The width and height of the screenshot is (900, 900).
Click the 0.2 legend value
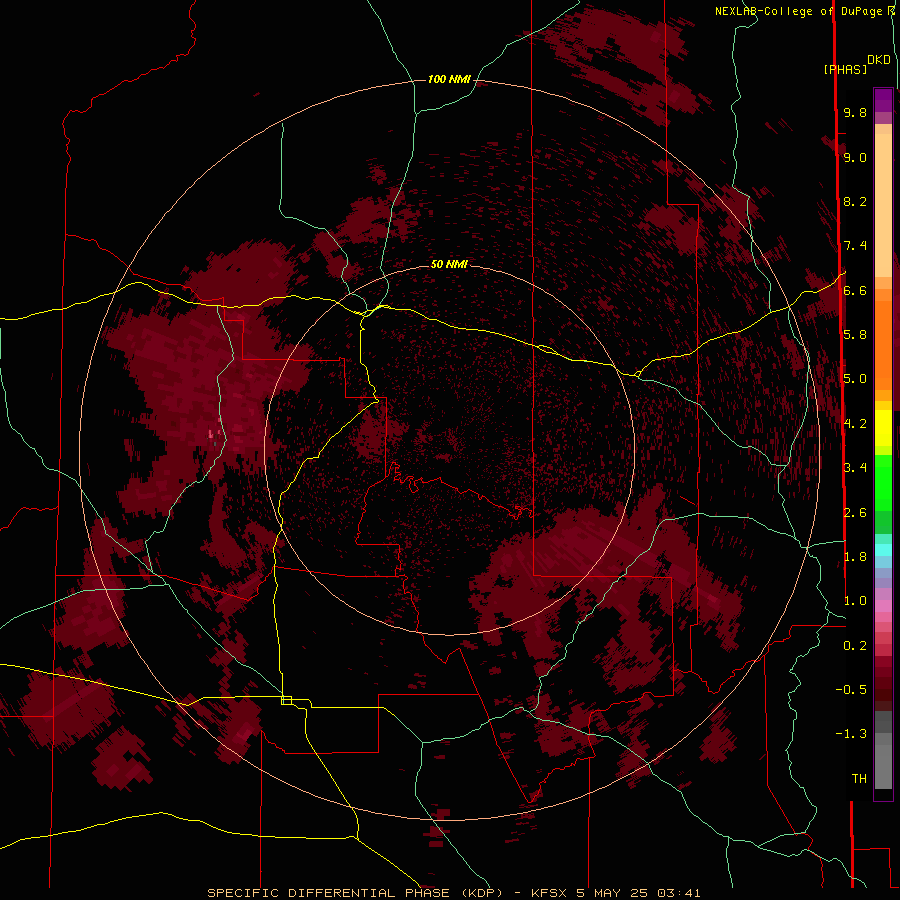click(x=855, y=646)
